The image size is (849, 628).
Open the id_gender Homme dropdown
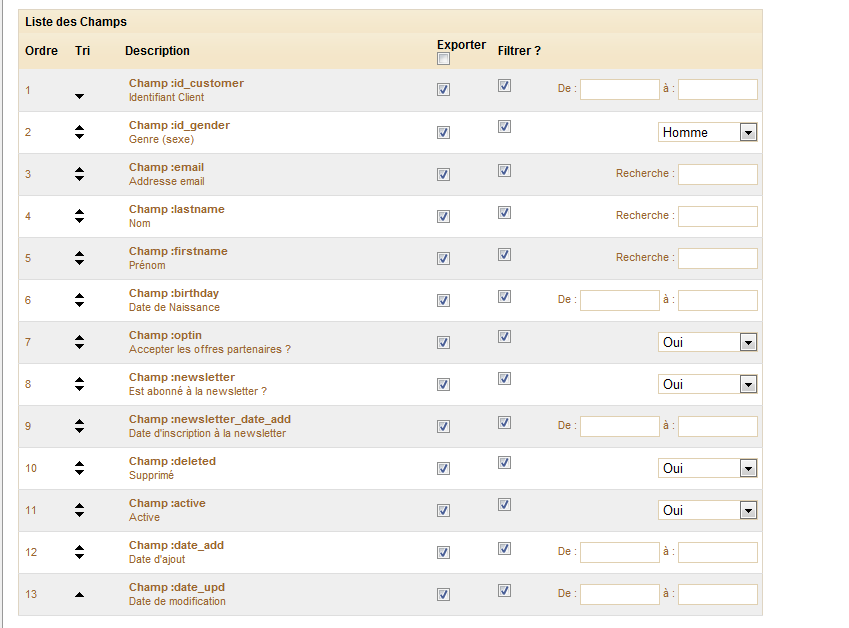[x=707, y=132]
